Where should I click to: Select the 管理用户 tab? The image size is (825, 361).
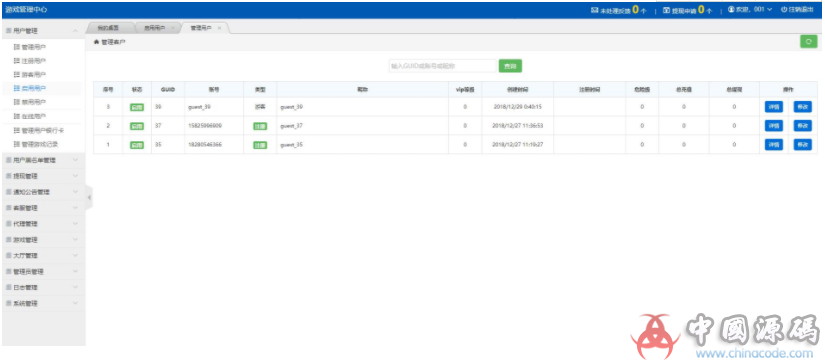(200, 28)
